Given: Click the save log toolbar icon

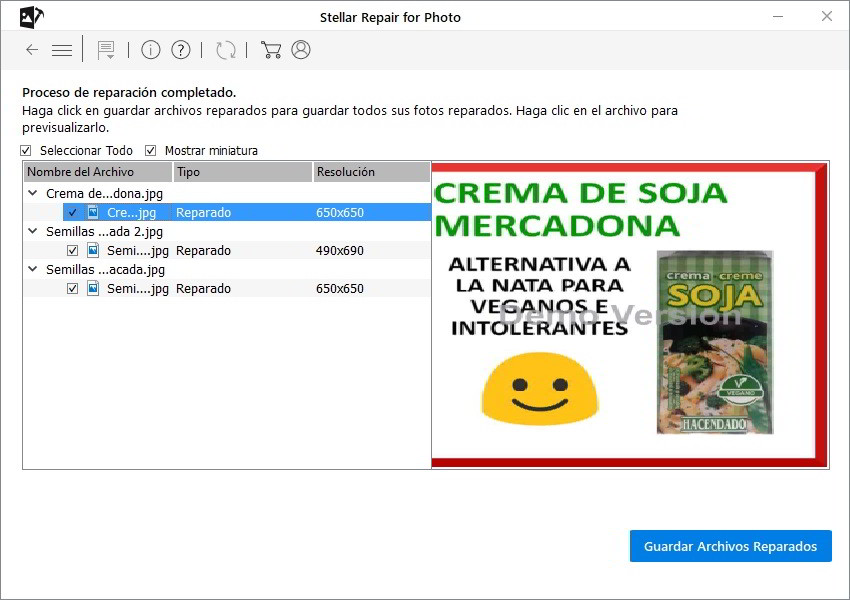Looking at the screenshot, I should tap(106, 50).
